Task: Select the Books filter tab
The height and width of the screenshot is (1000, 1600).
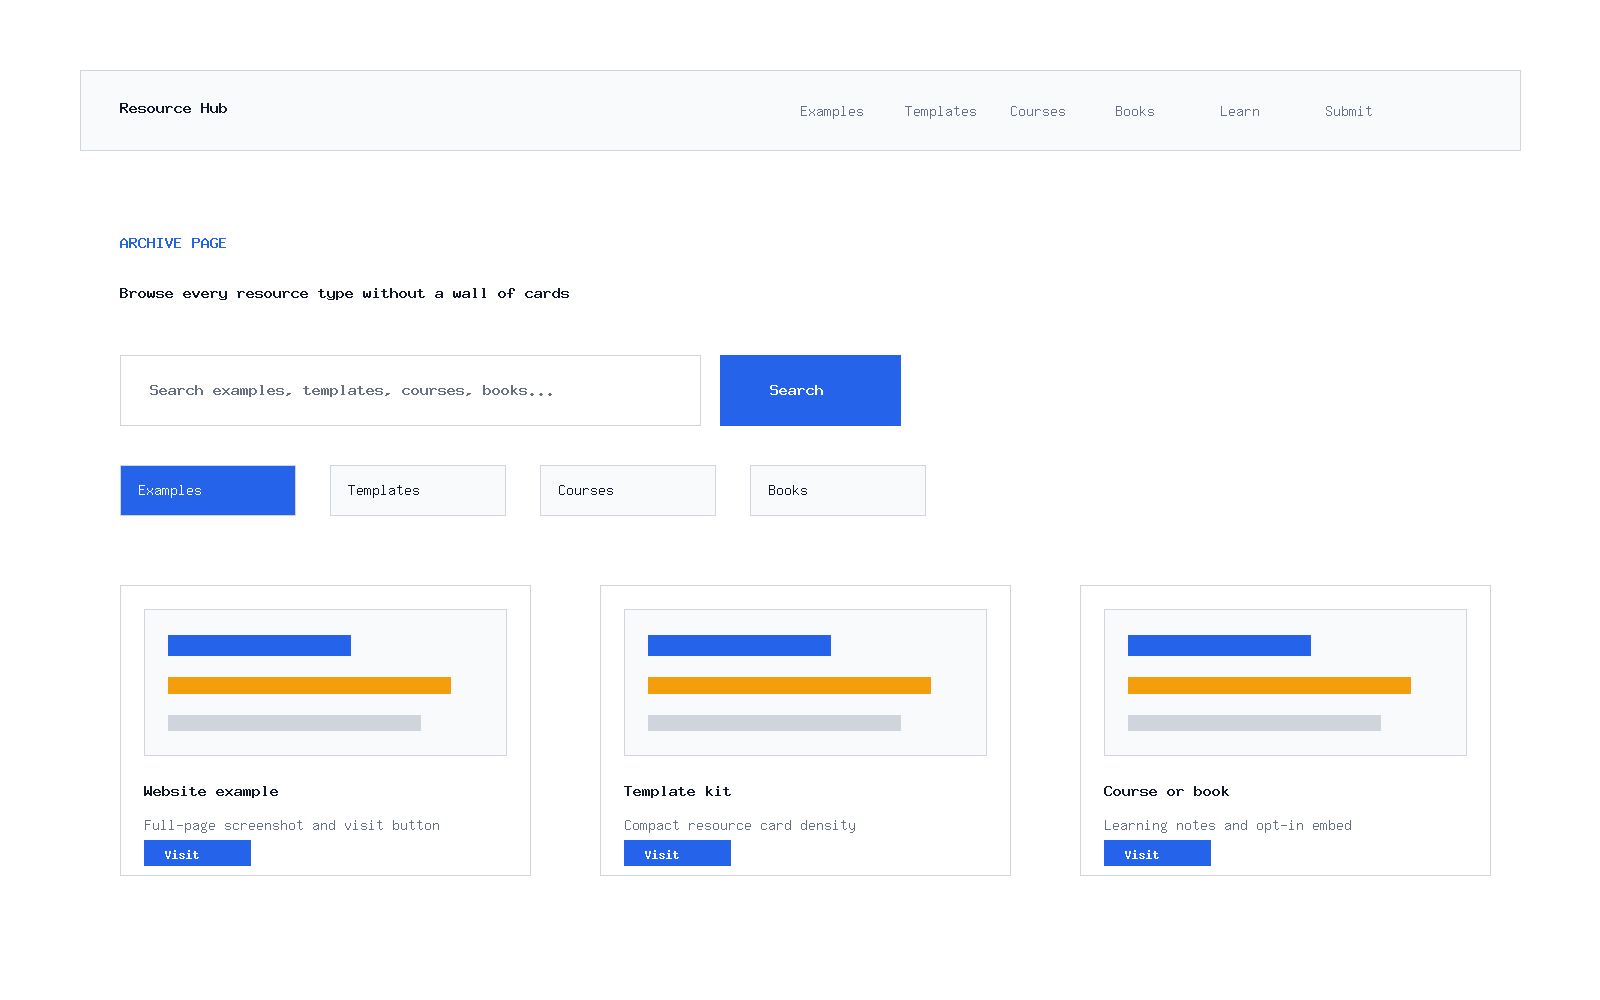Action: pyautogui.click(x=838, y=490)
